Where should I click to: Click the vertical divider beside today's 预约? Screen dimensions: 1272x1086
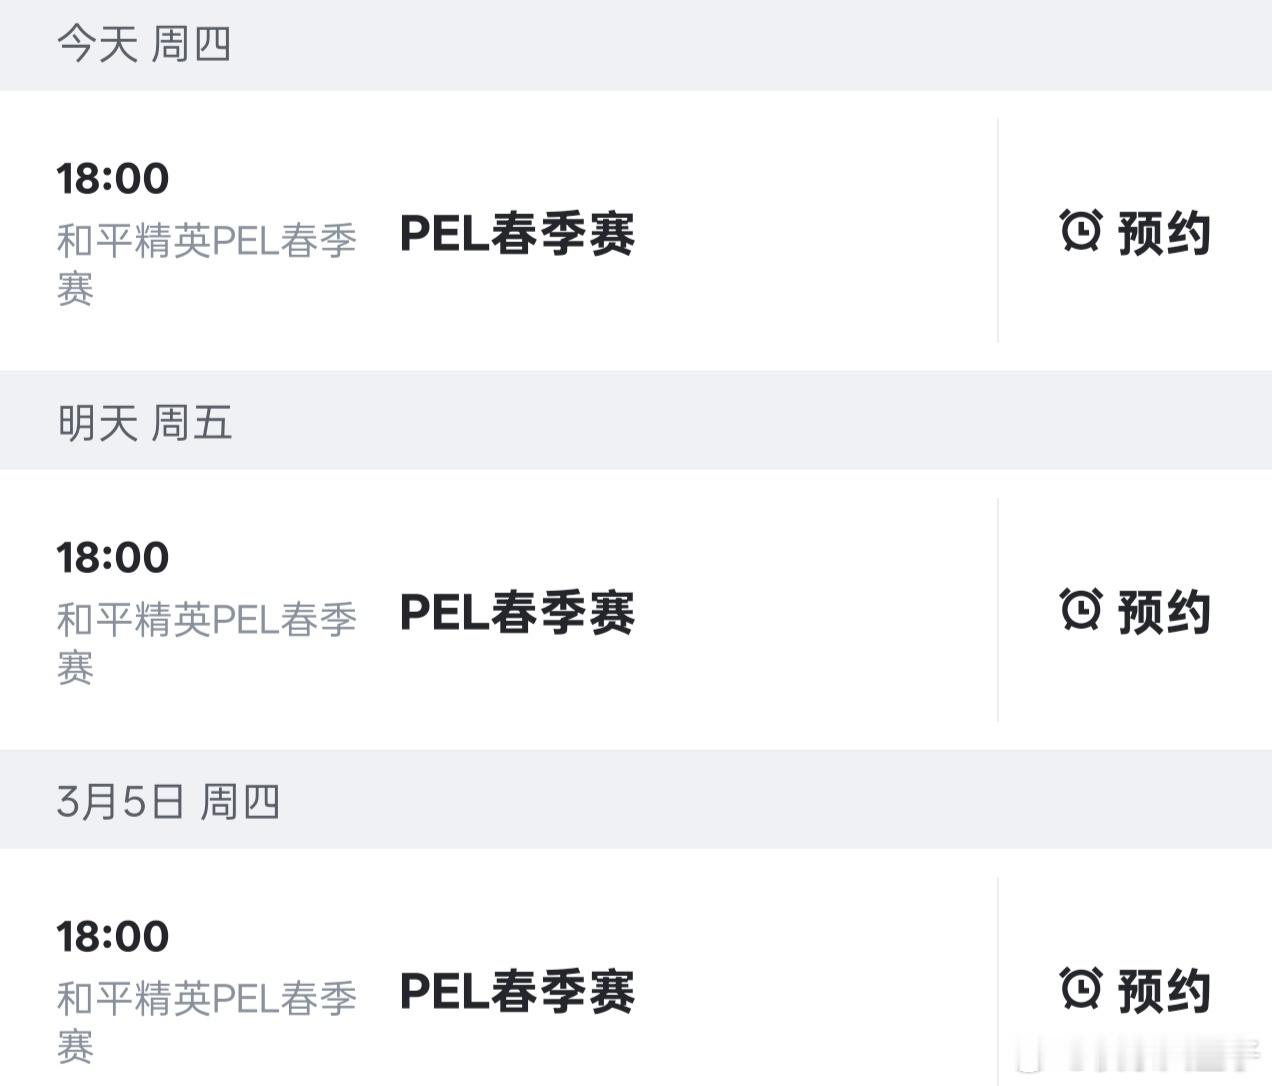998,230
